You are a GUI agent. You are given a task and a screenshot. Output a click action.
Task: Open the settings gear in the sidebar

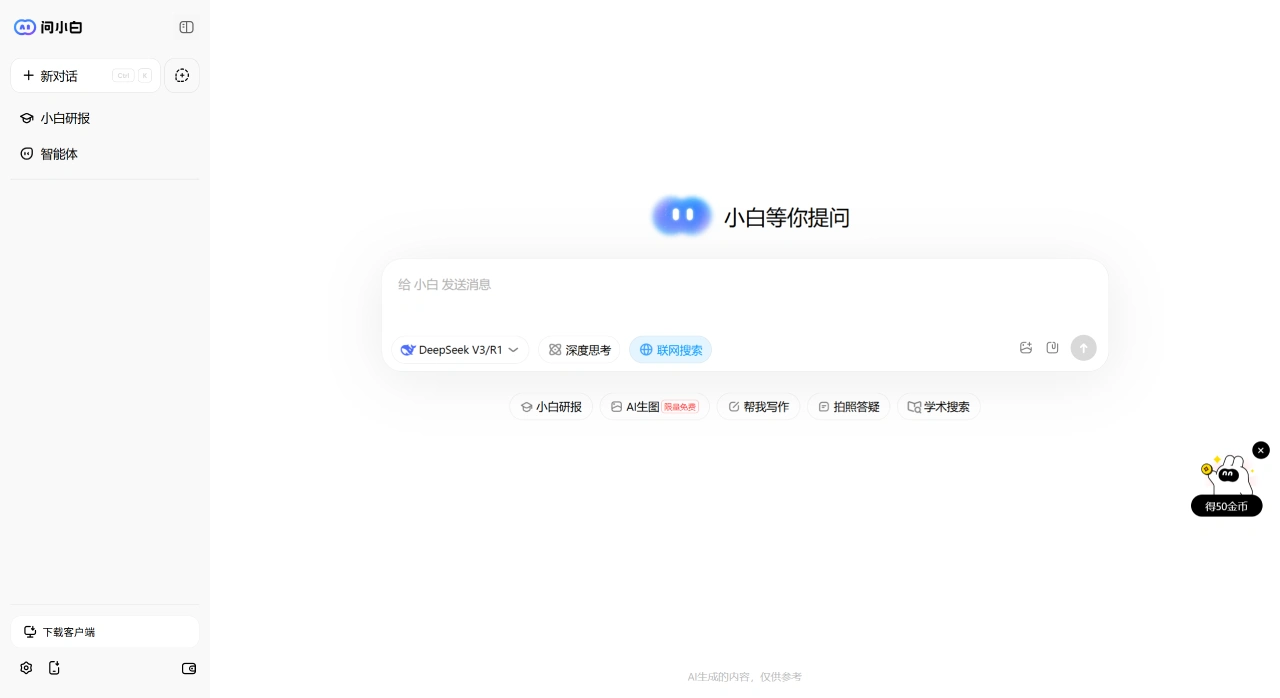(26, 668)
